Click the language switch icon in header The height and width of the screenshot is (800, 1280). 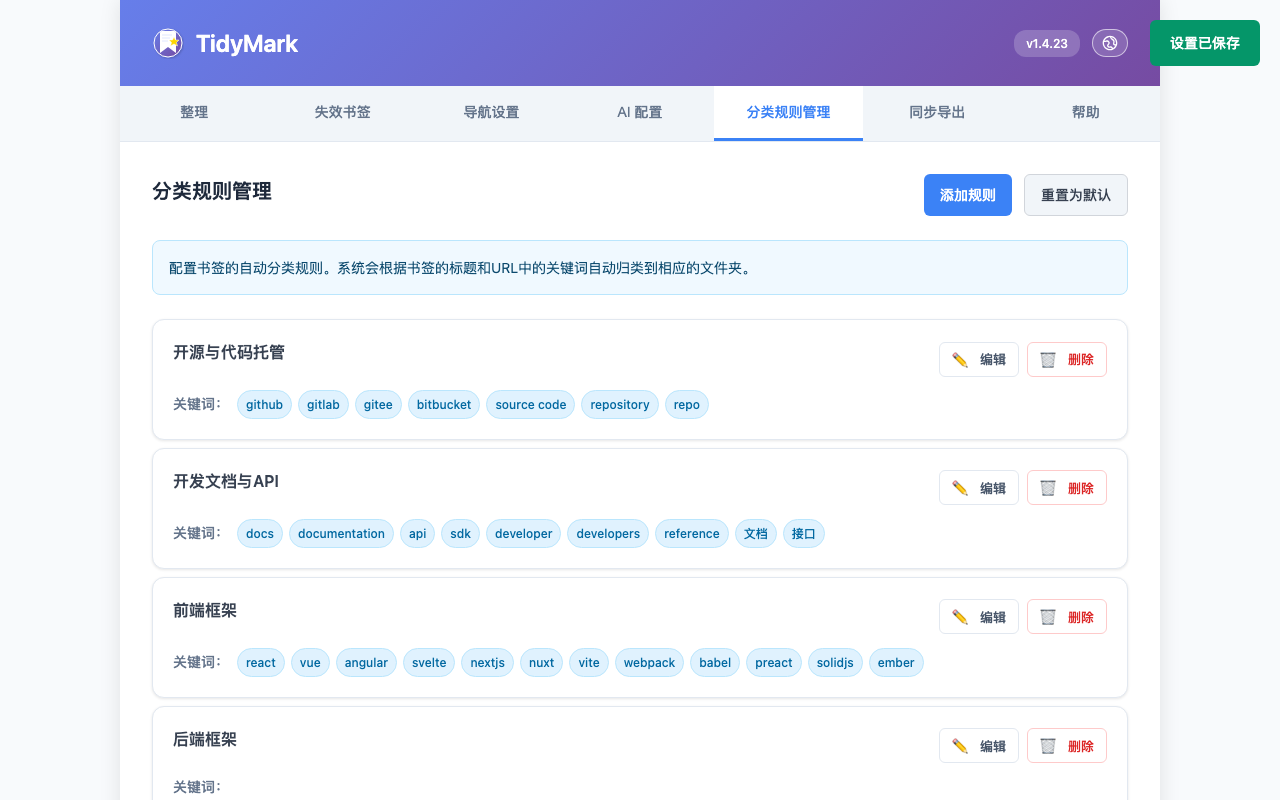point(1109,43)
